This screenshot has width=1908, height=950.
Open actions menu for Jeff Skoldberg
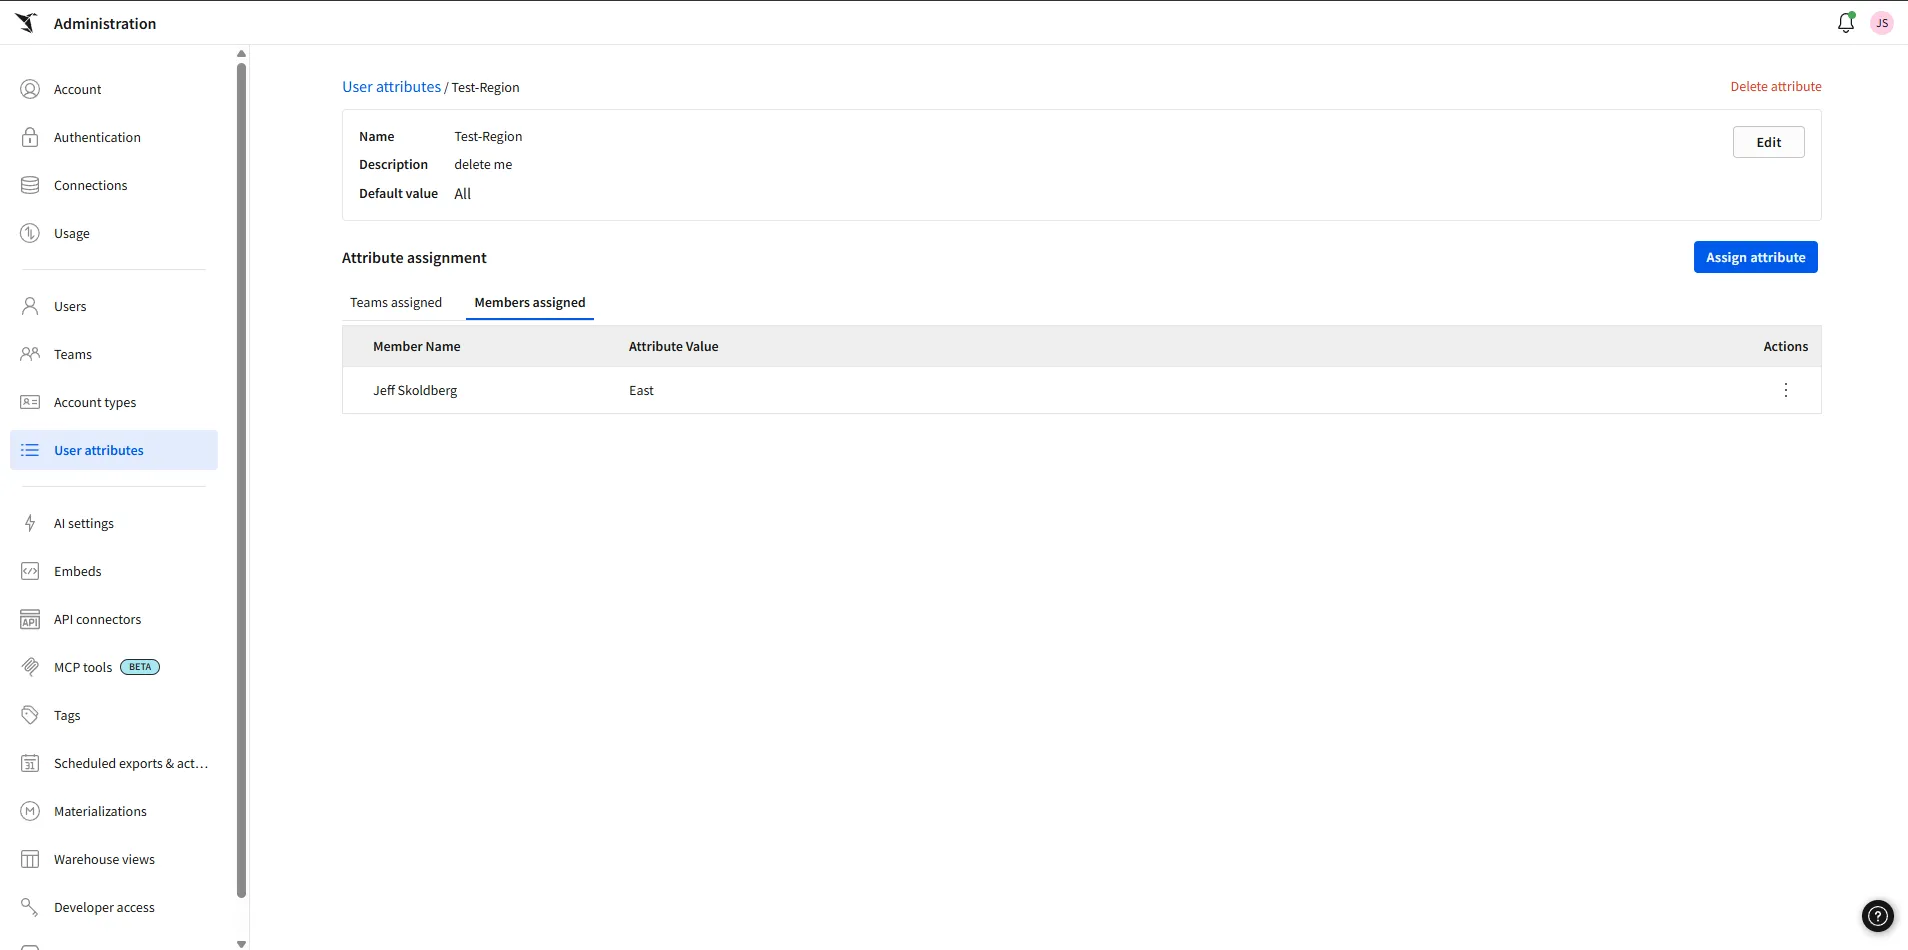pyautogui.click(x=1786, y=390)
